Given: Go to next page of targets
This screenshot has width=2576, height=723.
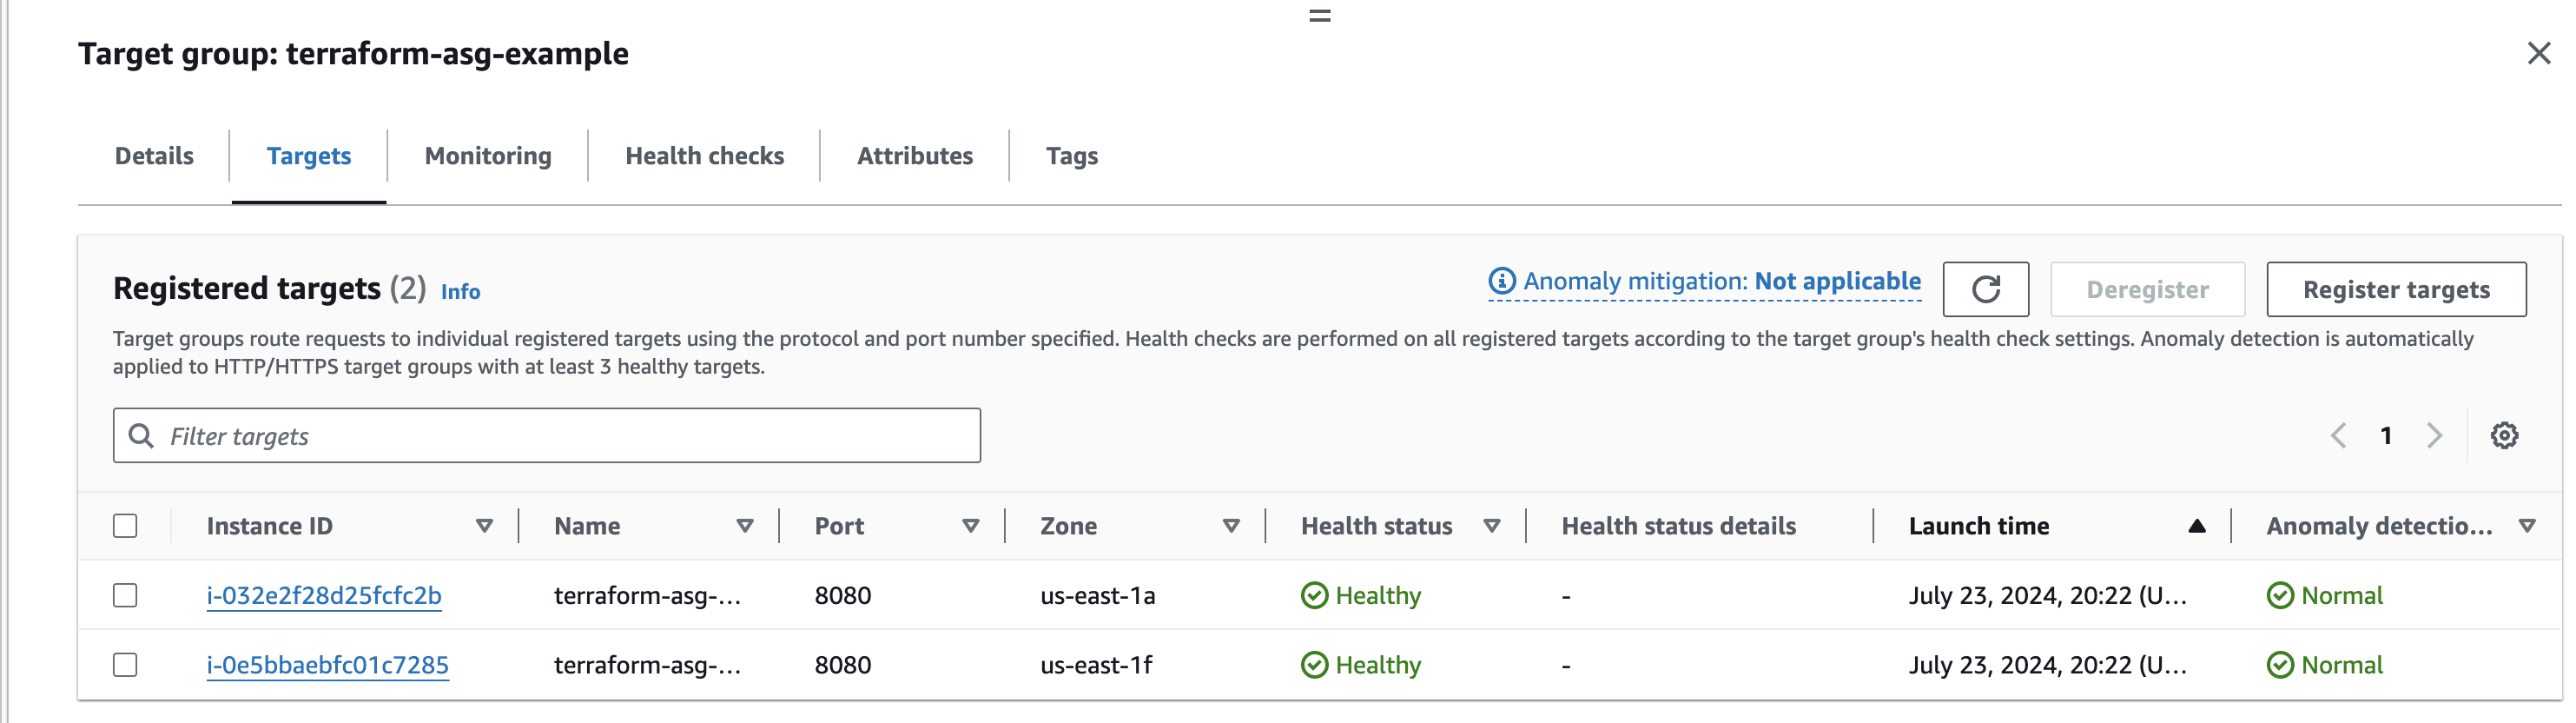Looking at the screenshot, I should click(x=2434, y=435).
